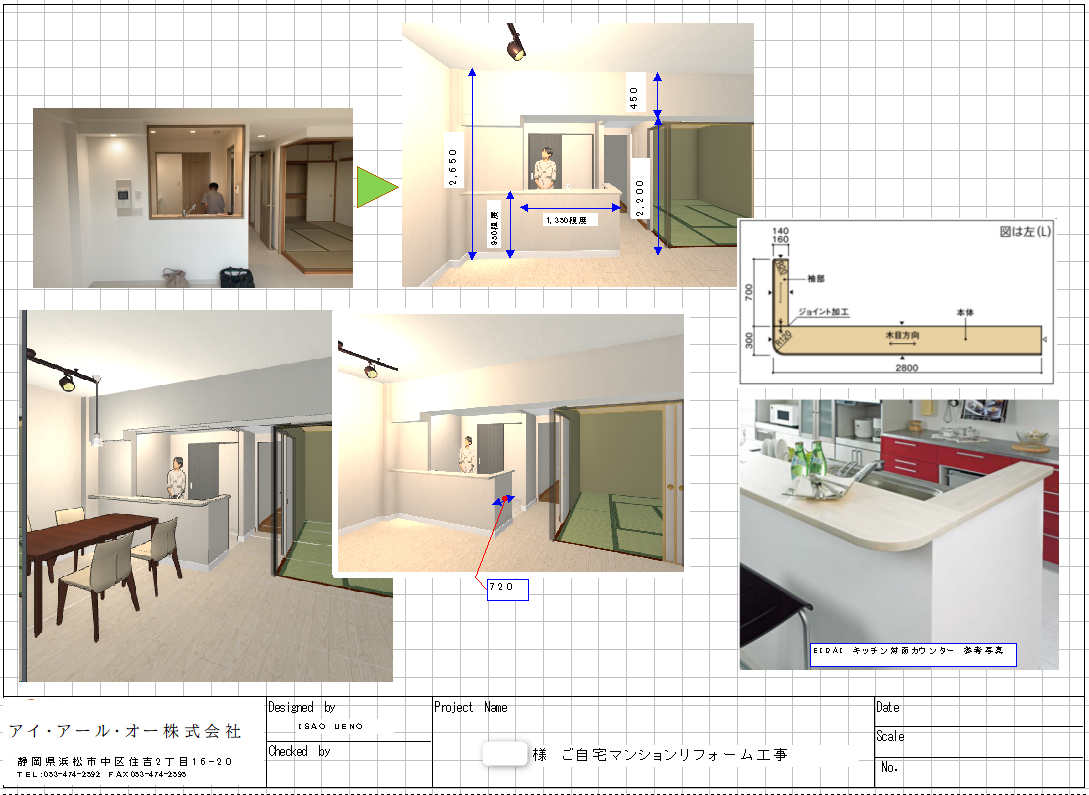Select the before-renovation kitchen photo

point(192,198)
